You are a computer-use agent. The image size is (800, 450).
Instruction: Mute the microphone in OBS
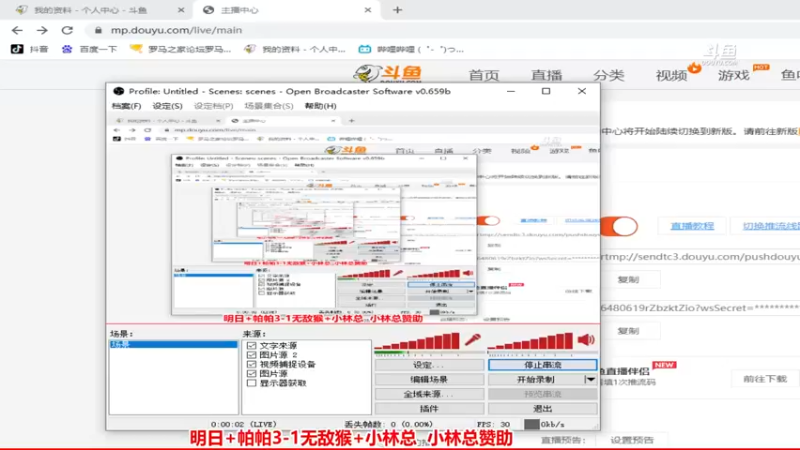tap(472, 340)
